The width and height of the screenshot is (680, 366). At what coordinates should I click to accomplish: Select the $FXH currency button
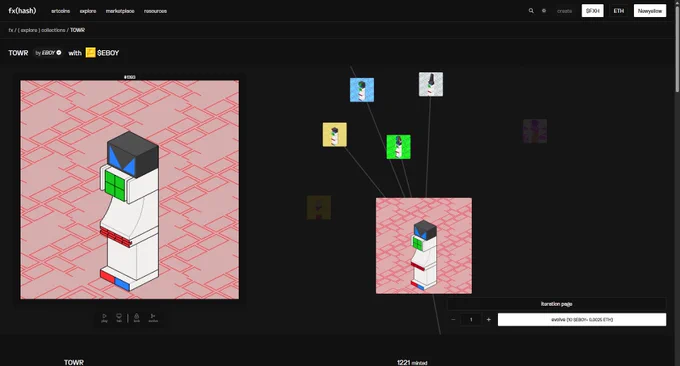pos(592,11)
